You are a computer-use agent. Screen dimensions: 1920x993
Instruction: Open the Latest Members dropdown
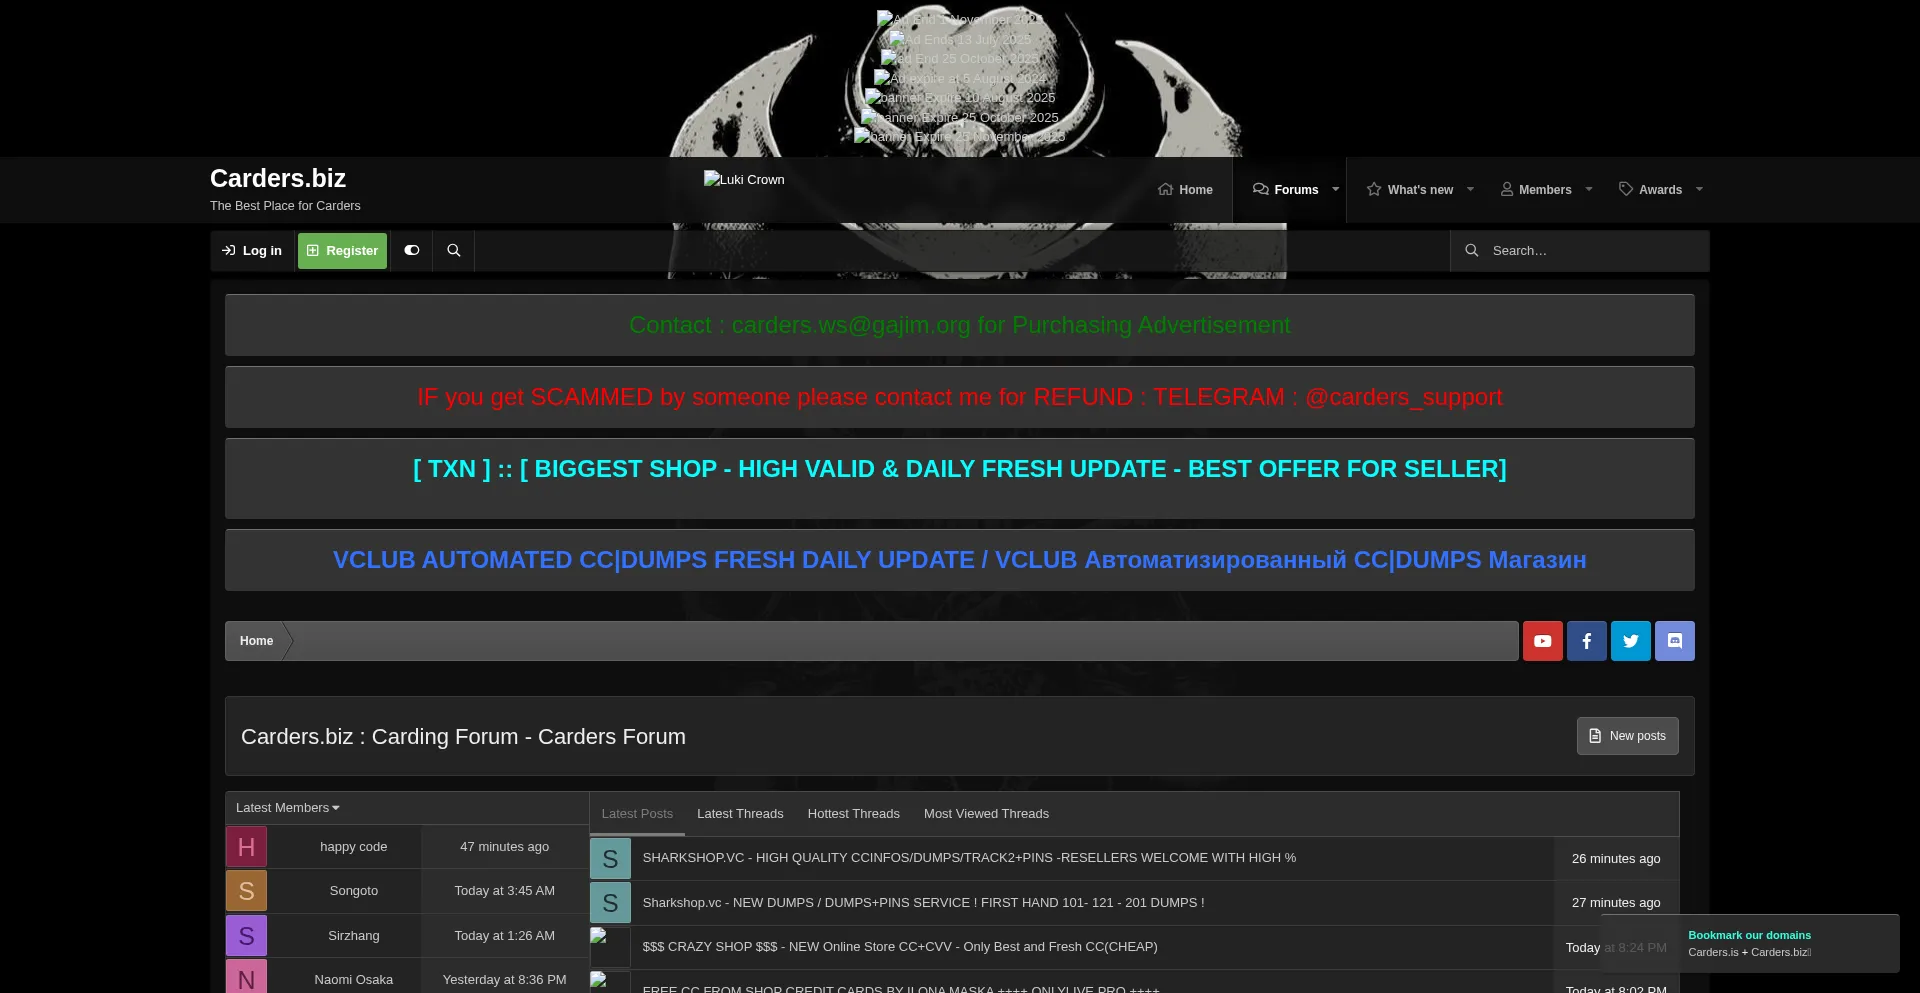288,808
